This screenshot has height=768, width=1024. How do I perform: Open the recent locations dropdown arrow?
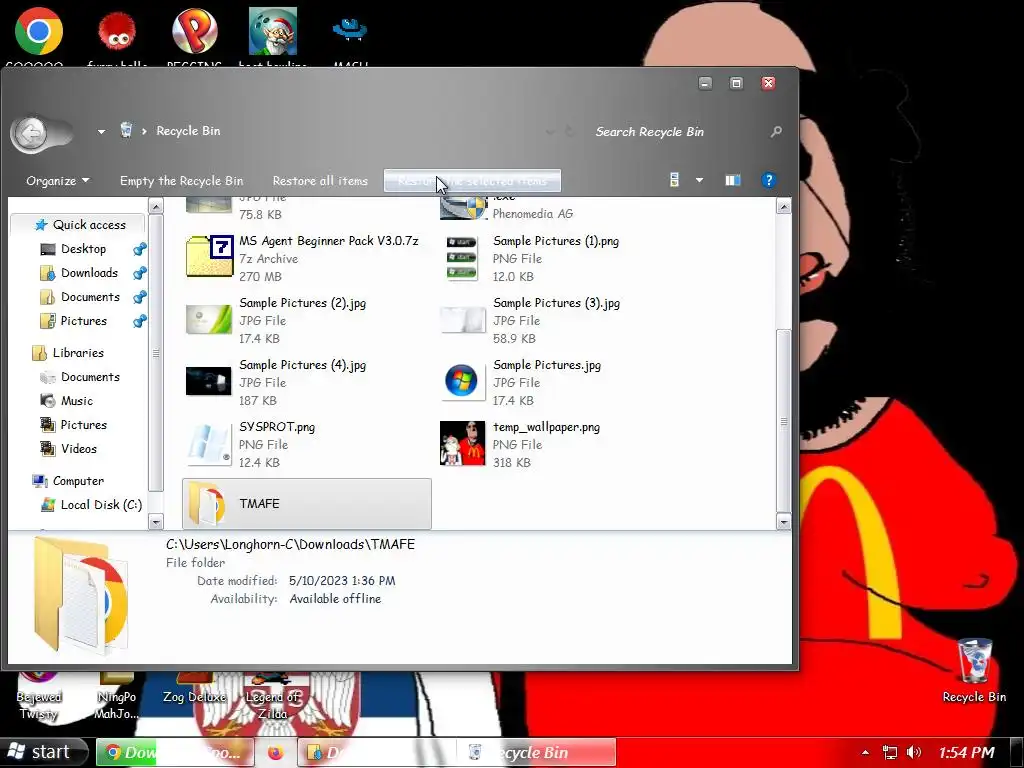pyautogui.click(x=101, y=132)
